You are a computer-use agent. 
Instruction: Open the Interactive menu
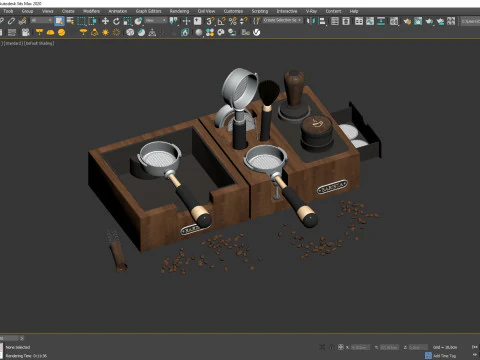point(287,11)
